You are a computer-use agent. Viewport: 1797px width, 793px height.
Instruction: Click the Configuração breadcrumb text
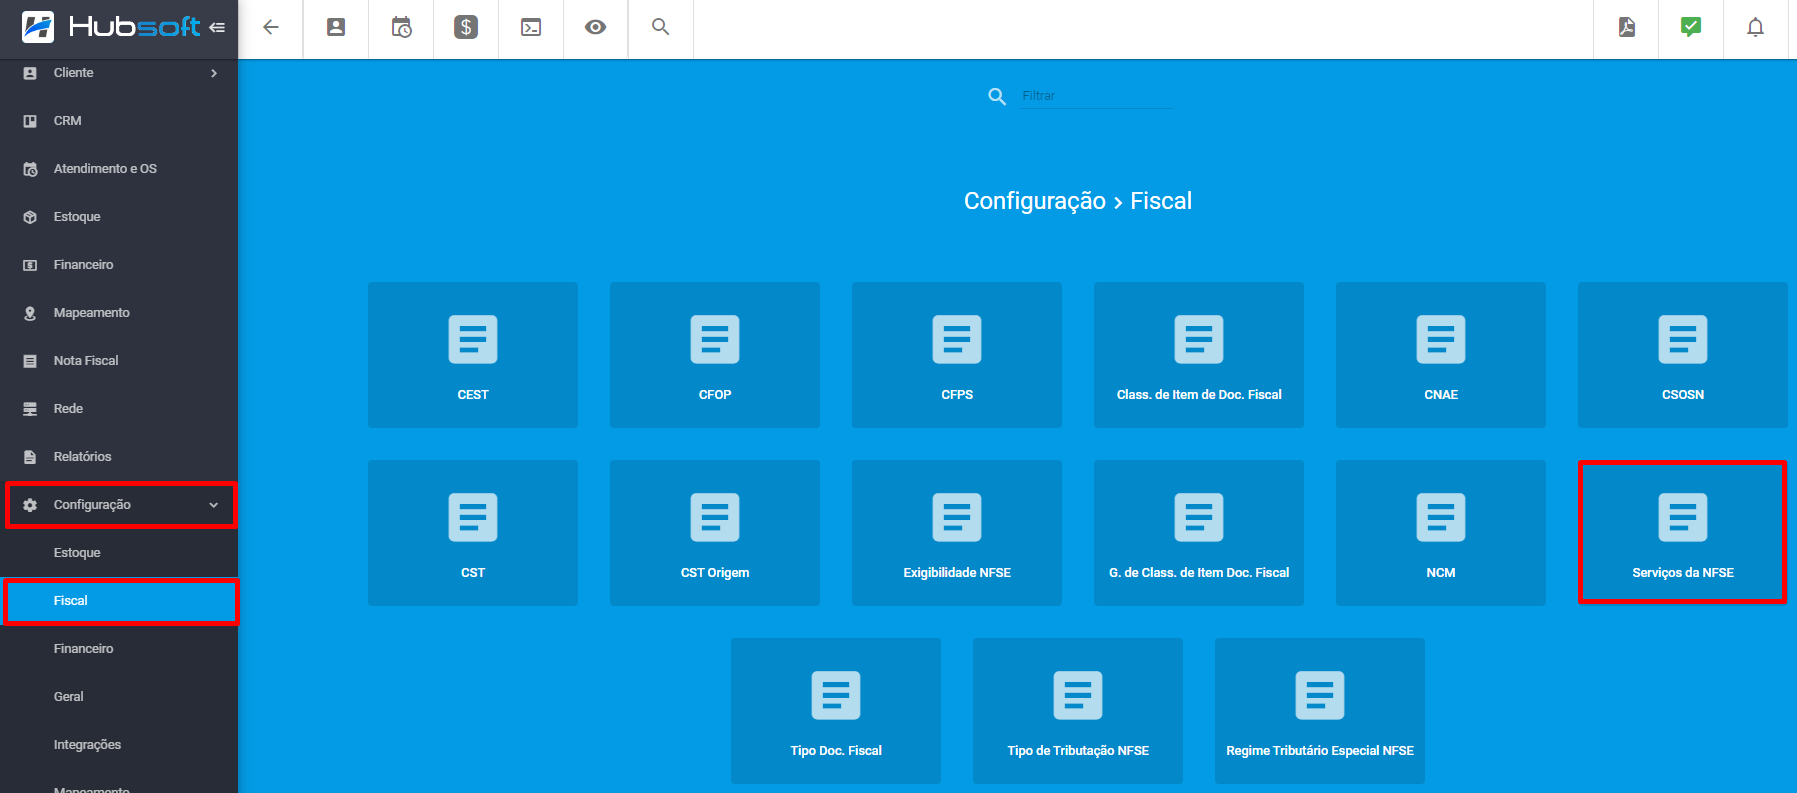[1035, 201]
